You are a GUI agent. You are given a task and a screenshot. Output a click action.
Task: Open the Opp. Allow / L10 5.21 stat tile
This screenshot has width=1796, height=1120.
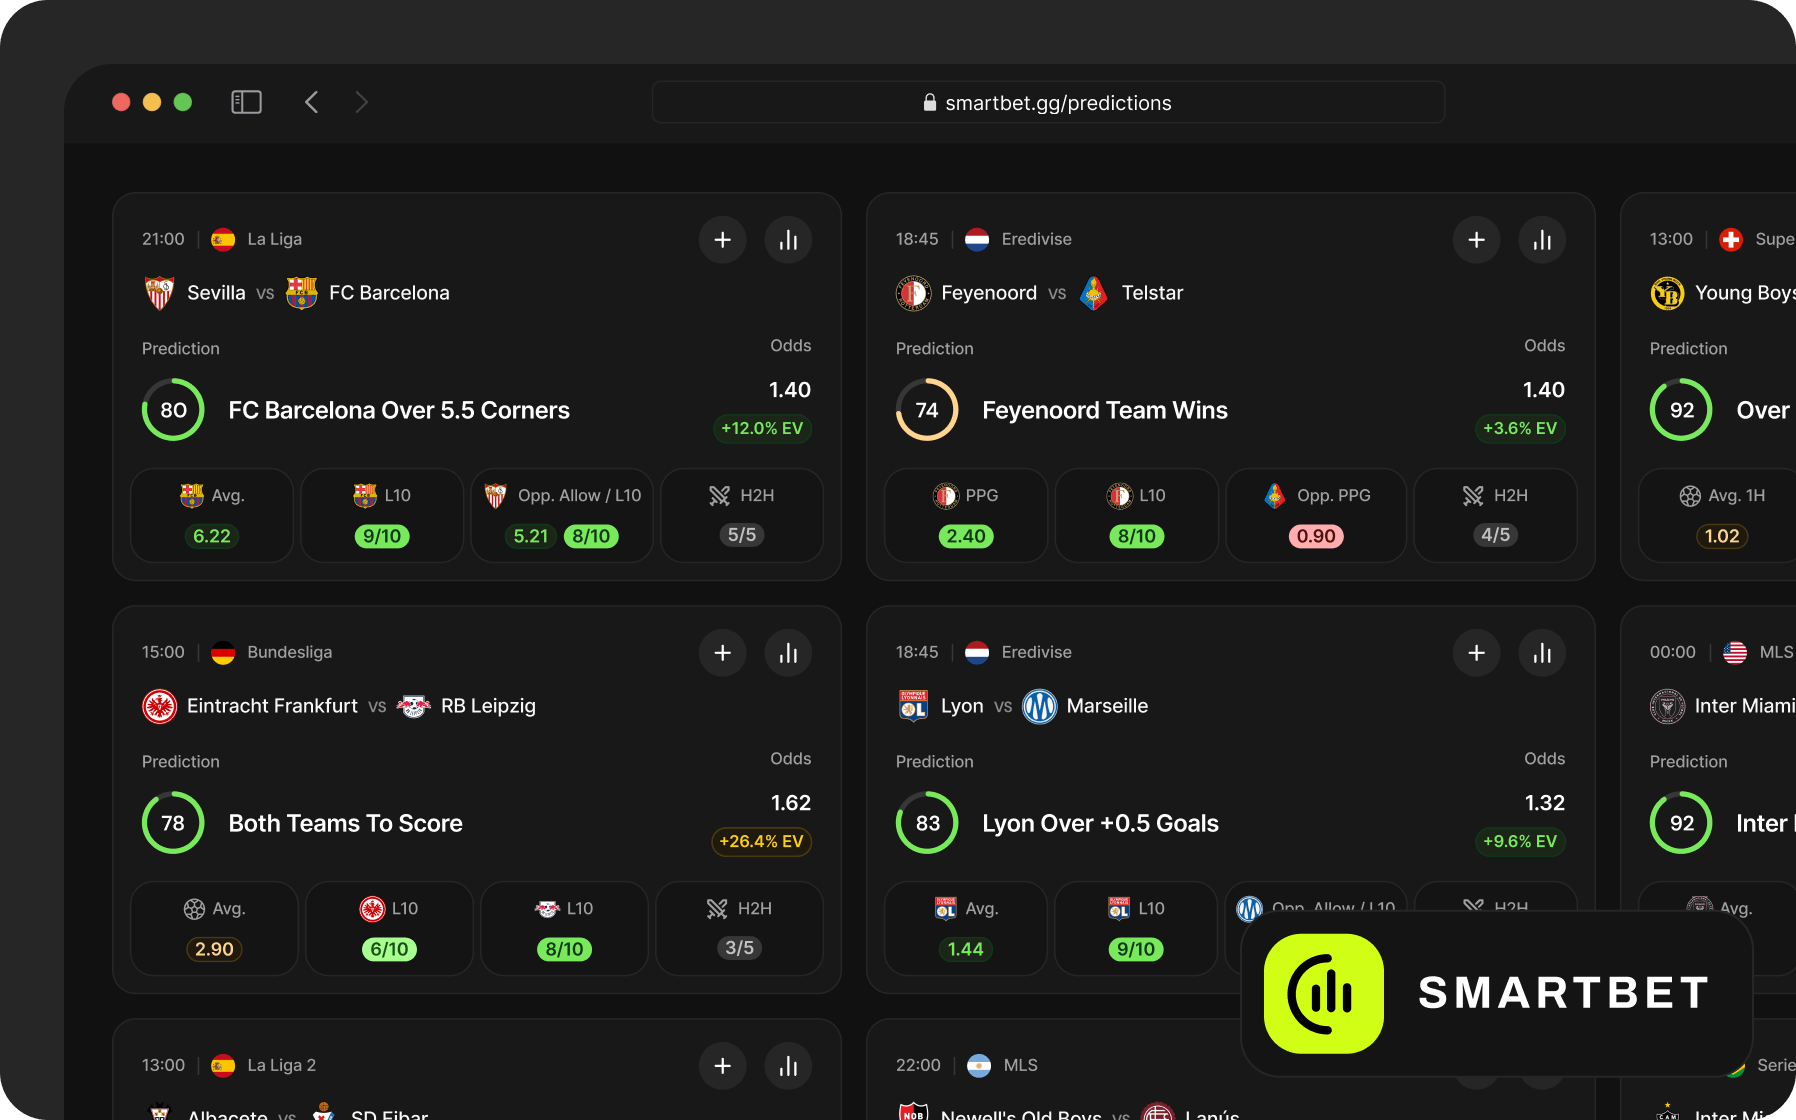coord(562,516)
